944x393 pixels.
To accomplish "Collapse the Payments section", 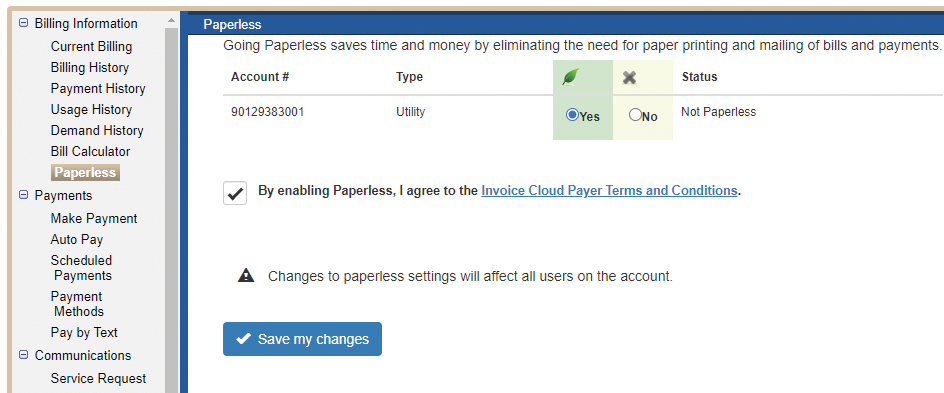I will point(23,195).
